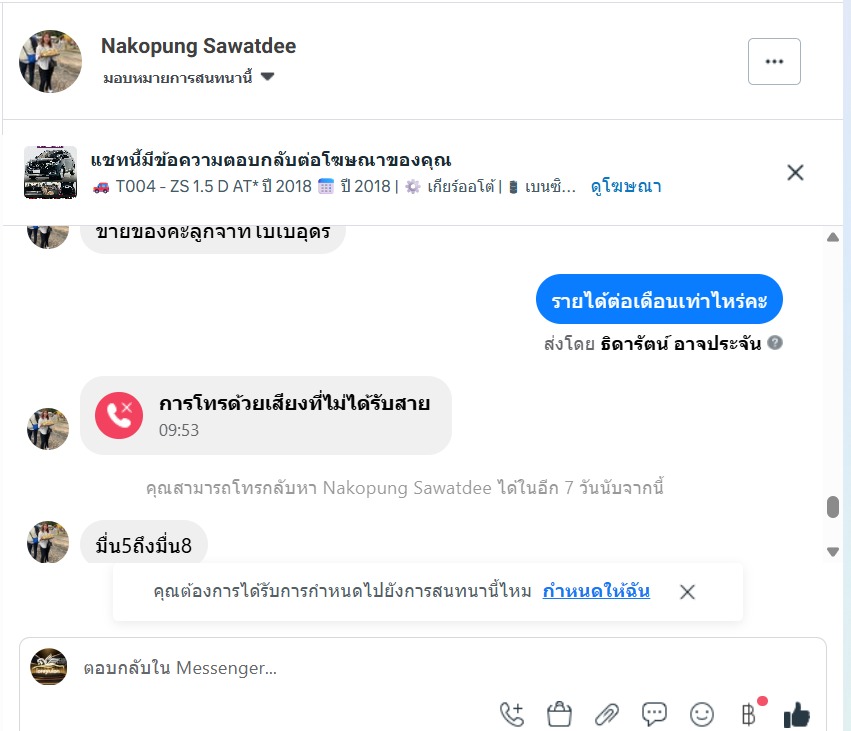The image size is (851, 731).
Task: Click the call request phone icon
Action: [x=511, y=714]
